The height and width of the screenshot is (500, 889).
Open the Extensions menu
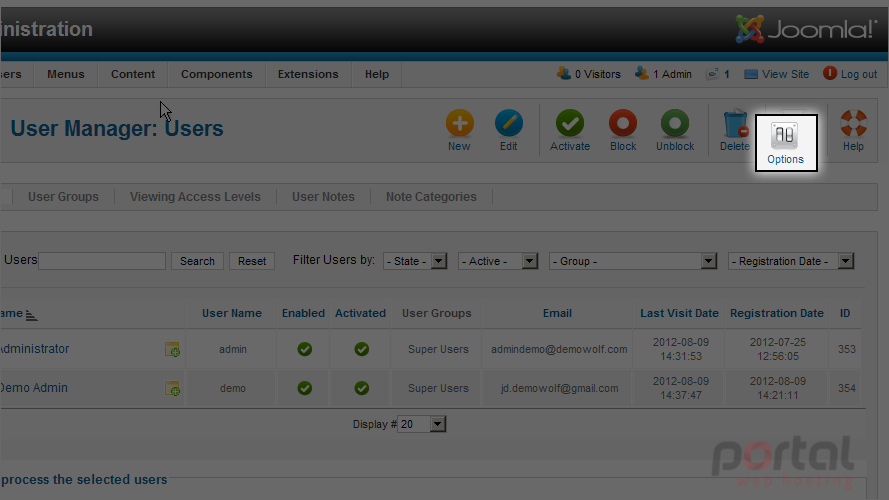[x=308, y=74]
